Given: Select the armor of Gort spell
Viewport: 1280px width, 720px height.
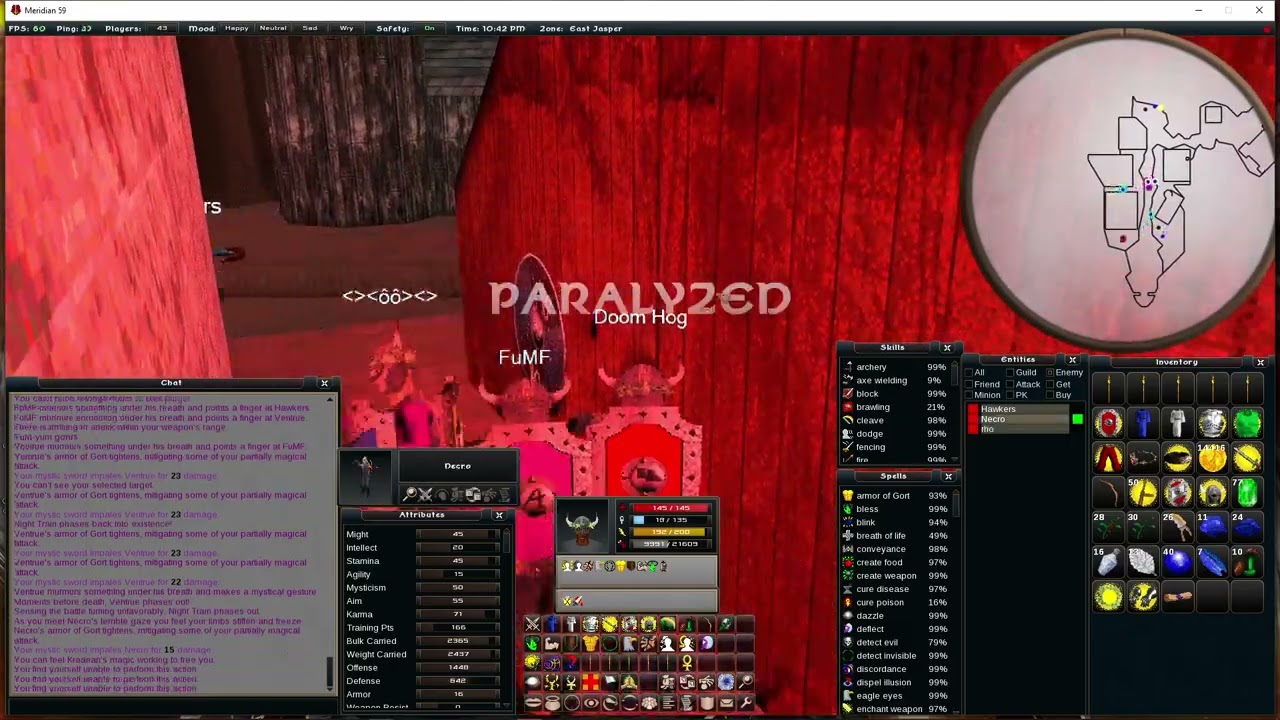Looking at the screenshot, I should (896, 496).
